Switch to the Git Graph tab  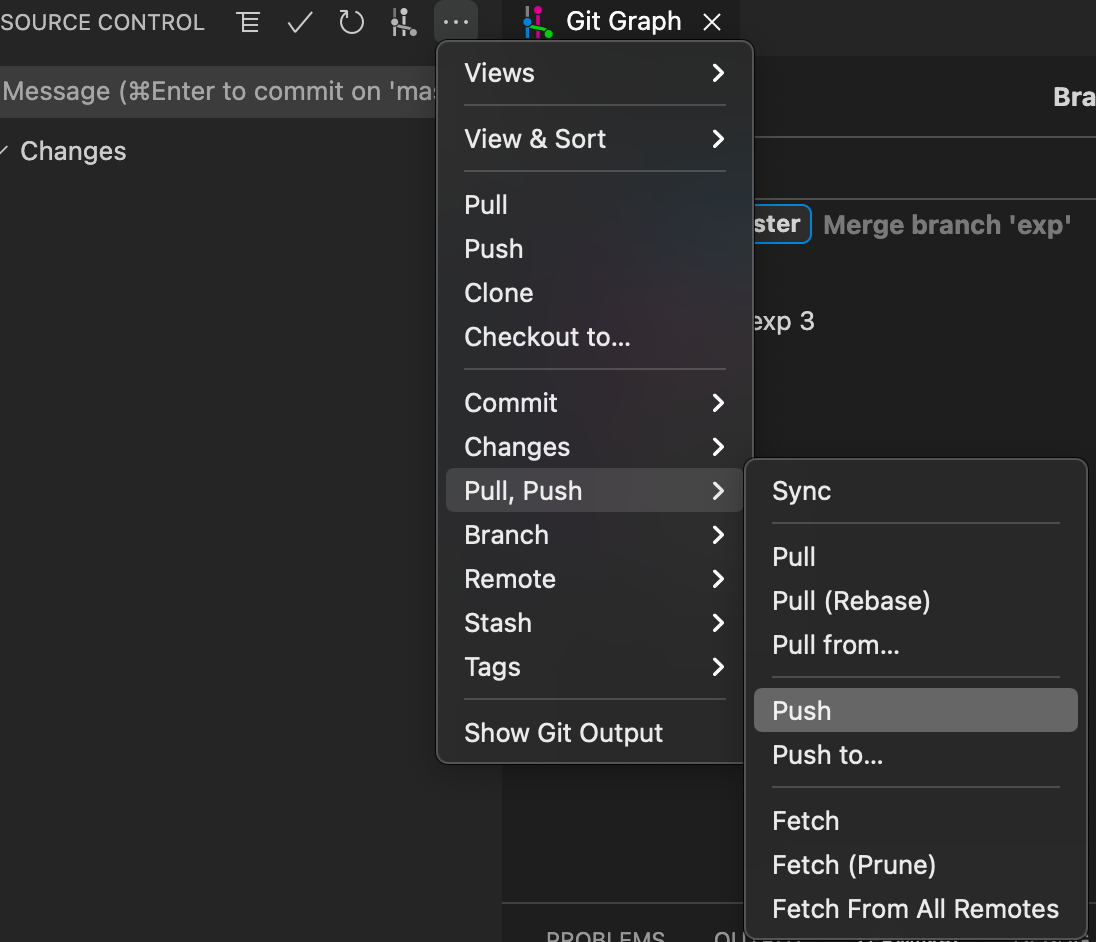click(623, 22)
